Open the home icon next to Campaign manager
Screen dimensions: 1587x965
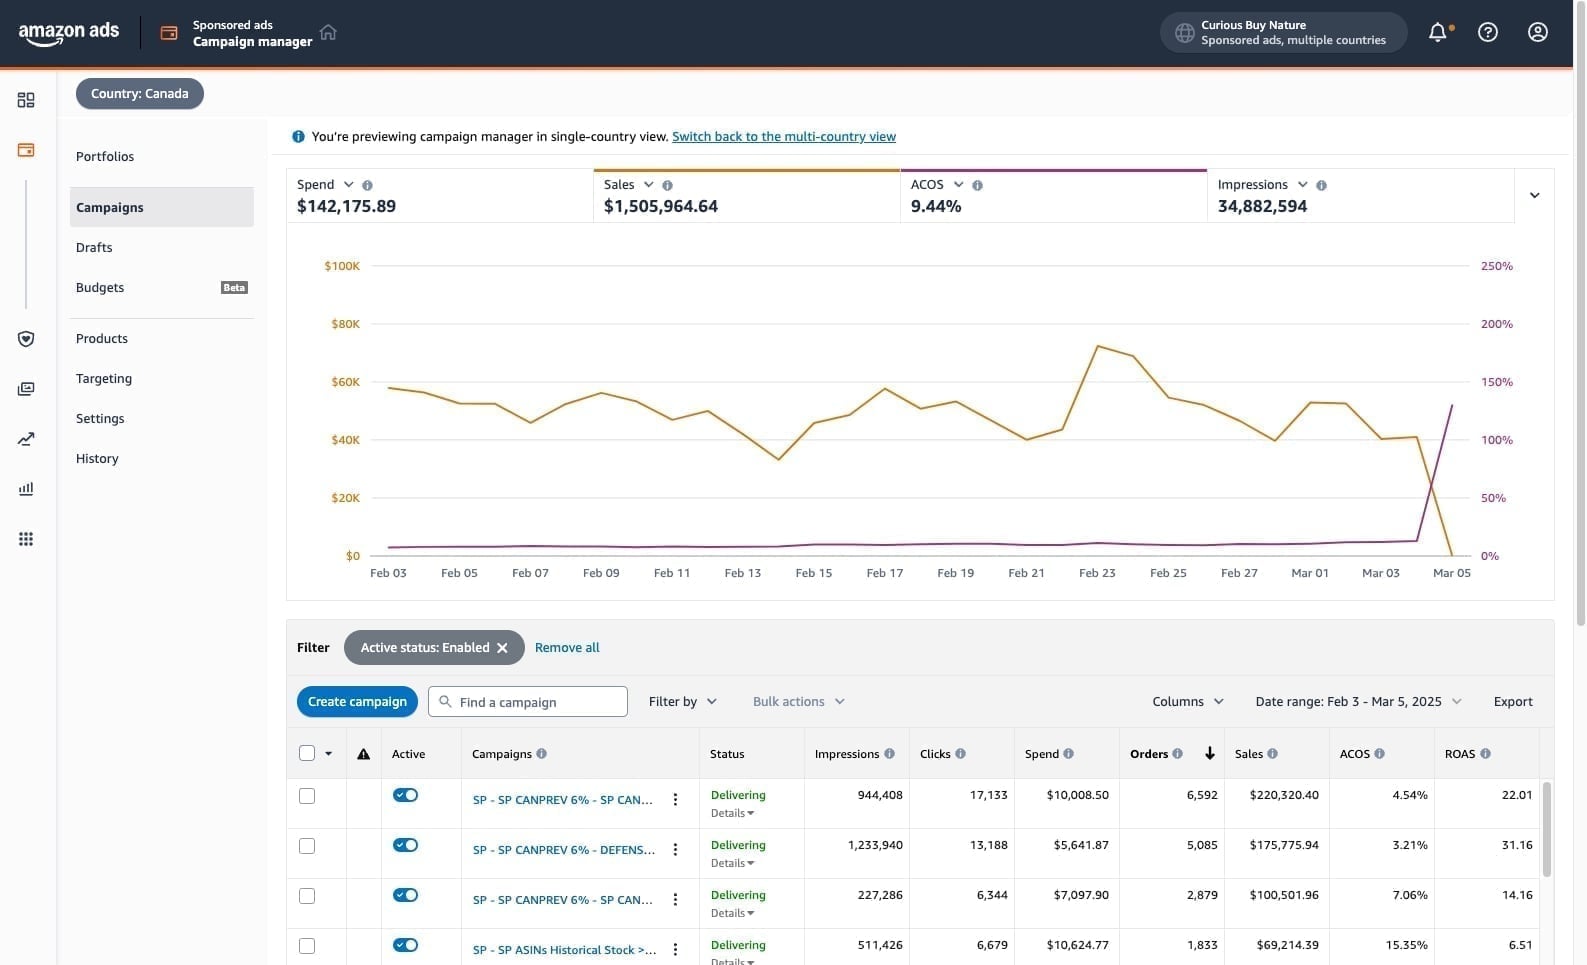coord(328,33)
